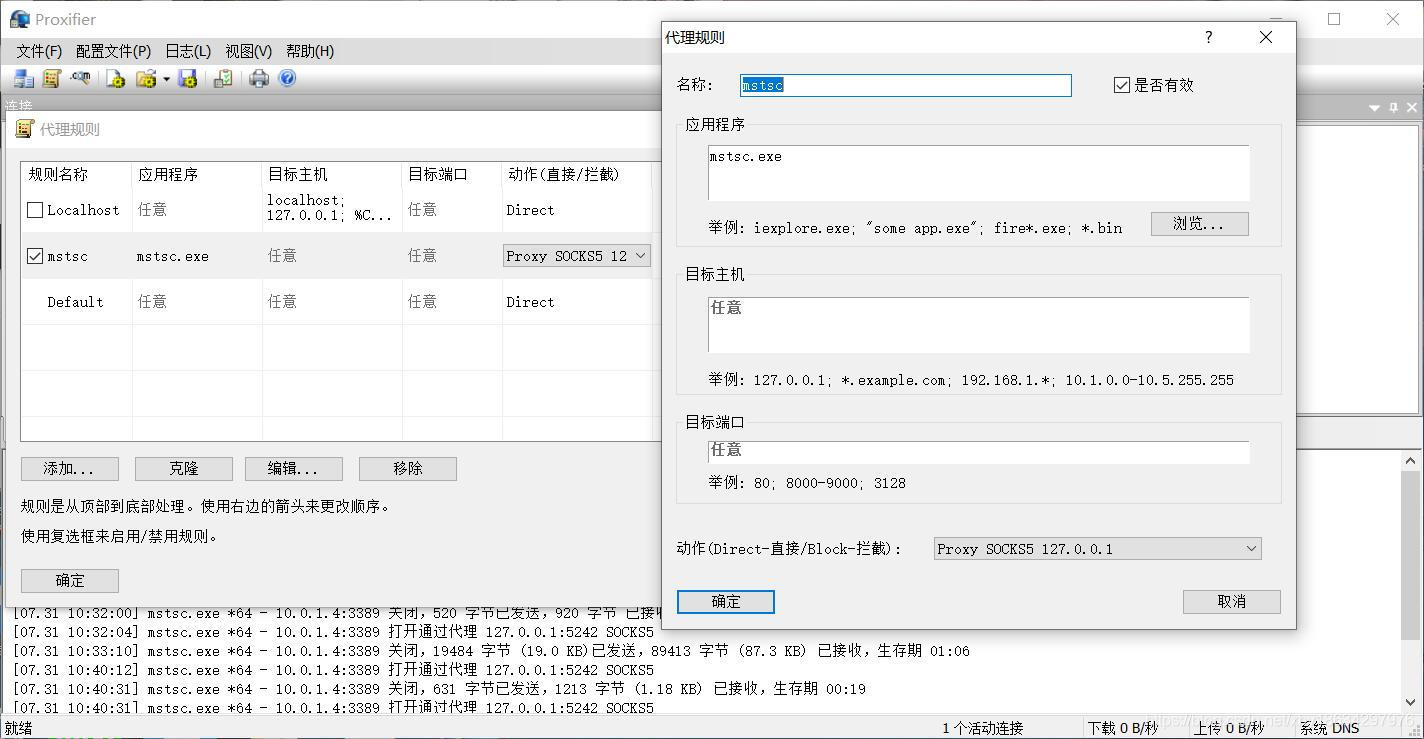Click the 规则名称 column header
This screenshot has width=1424, height=739.
[76, 174]
